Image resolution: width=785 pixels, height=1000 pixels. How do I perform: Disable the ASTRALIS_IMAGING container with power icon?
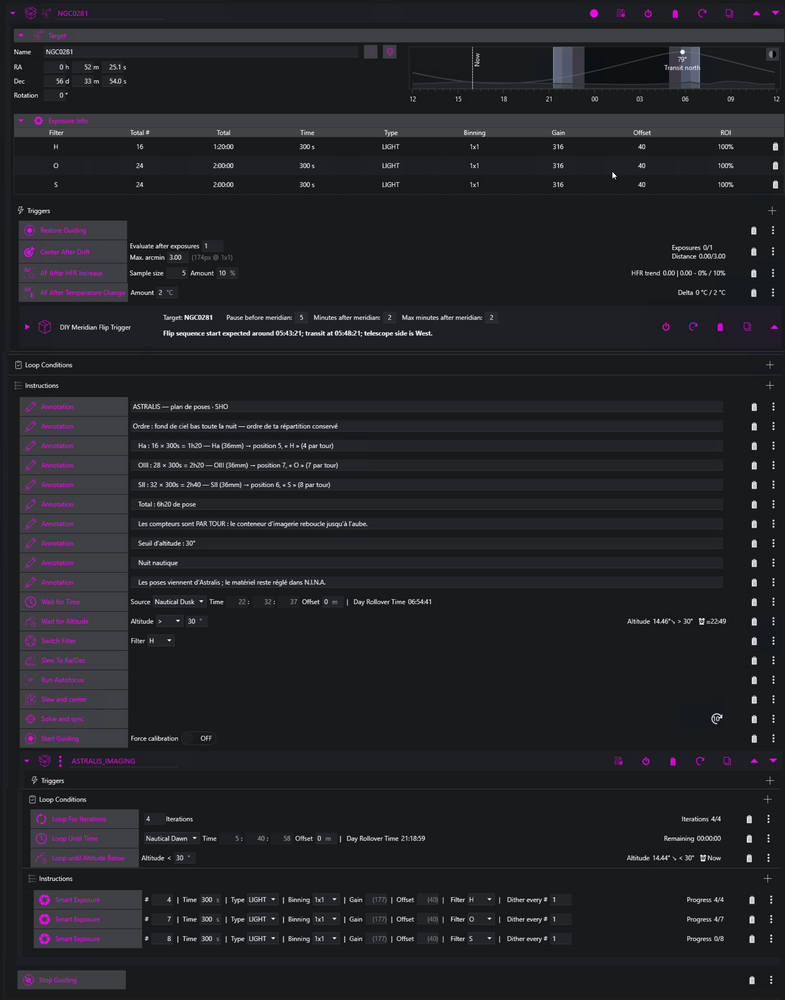646,761
